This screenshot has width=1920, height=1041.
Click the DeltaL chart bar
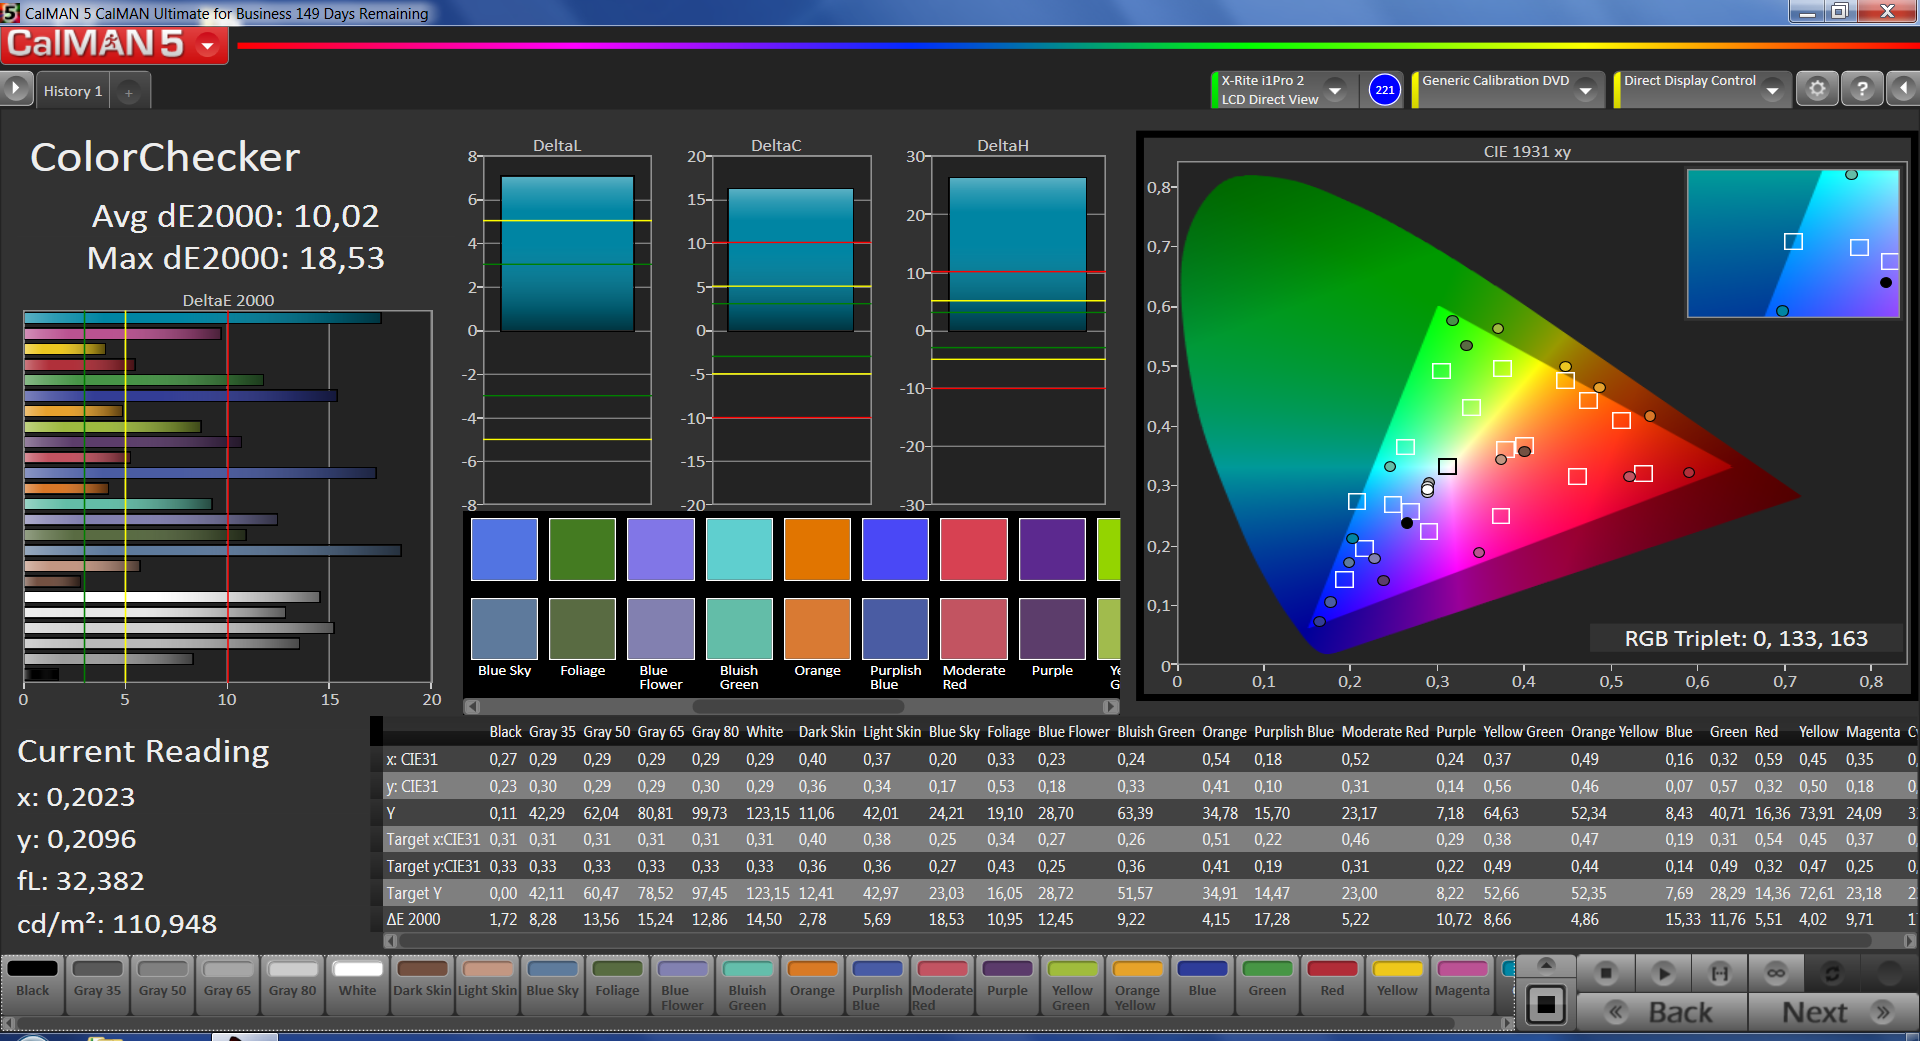pos(567,253)
